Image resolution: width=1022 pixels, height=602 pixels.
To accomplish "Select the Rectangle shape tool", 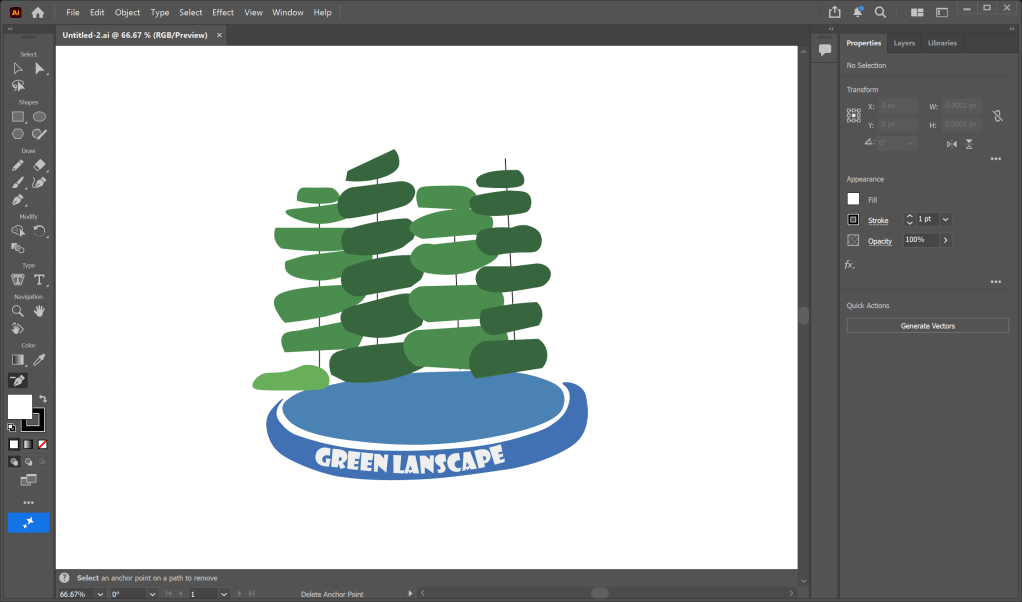I will (x=18, y=117).
